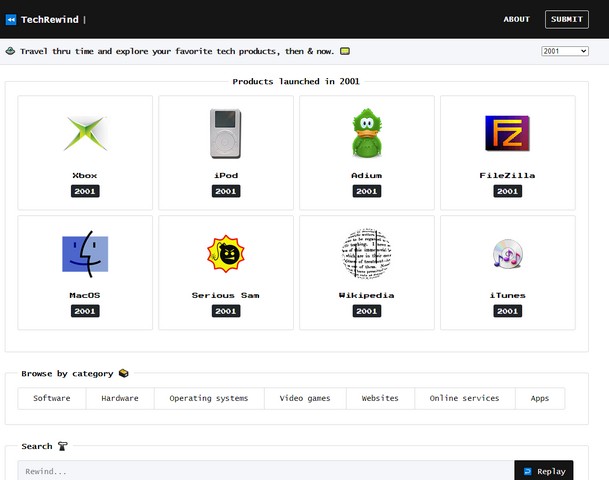Viewport: 609px width, 480px height.
Task: Click the iTunes product name
Action: [x=508, y=295]
